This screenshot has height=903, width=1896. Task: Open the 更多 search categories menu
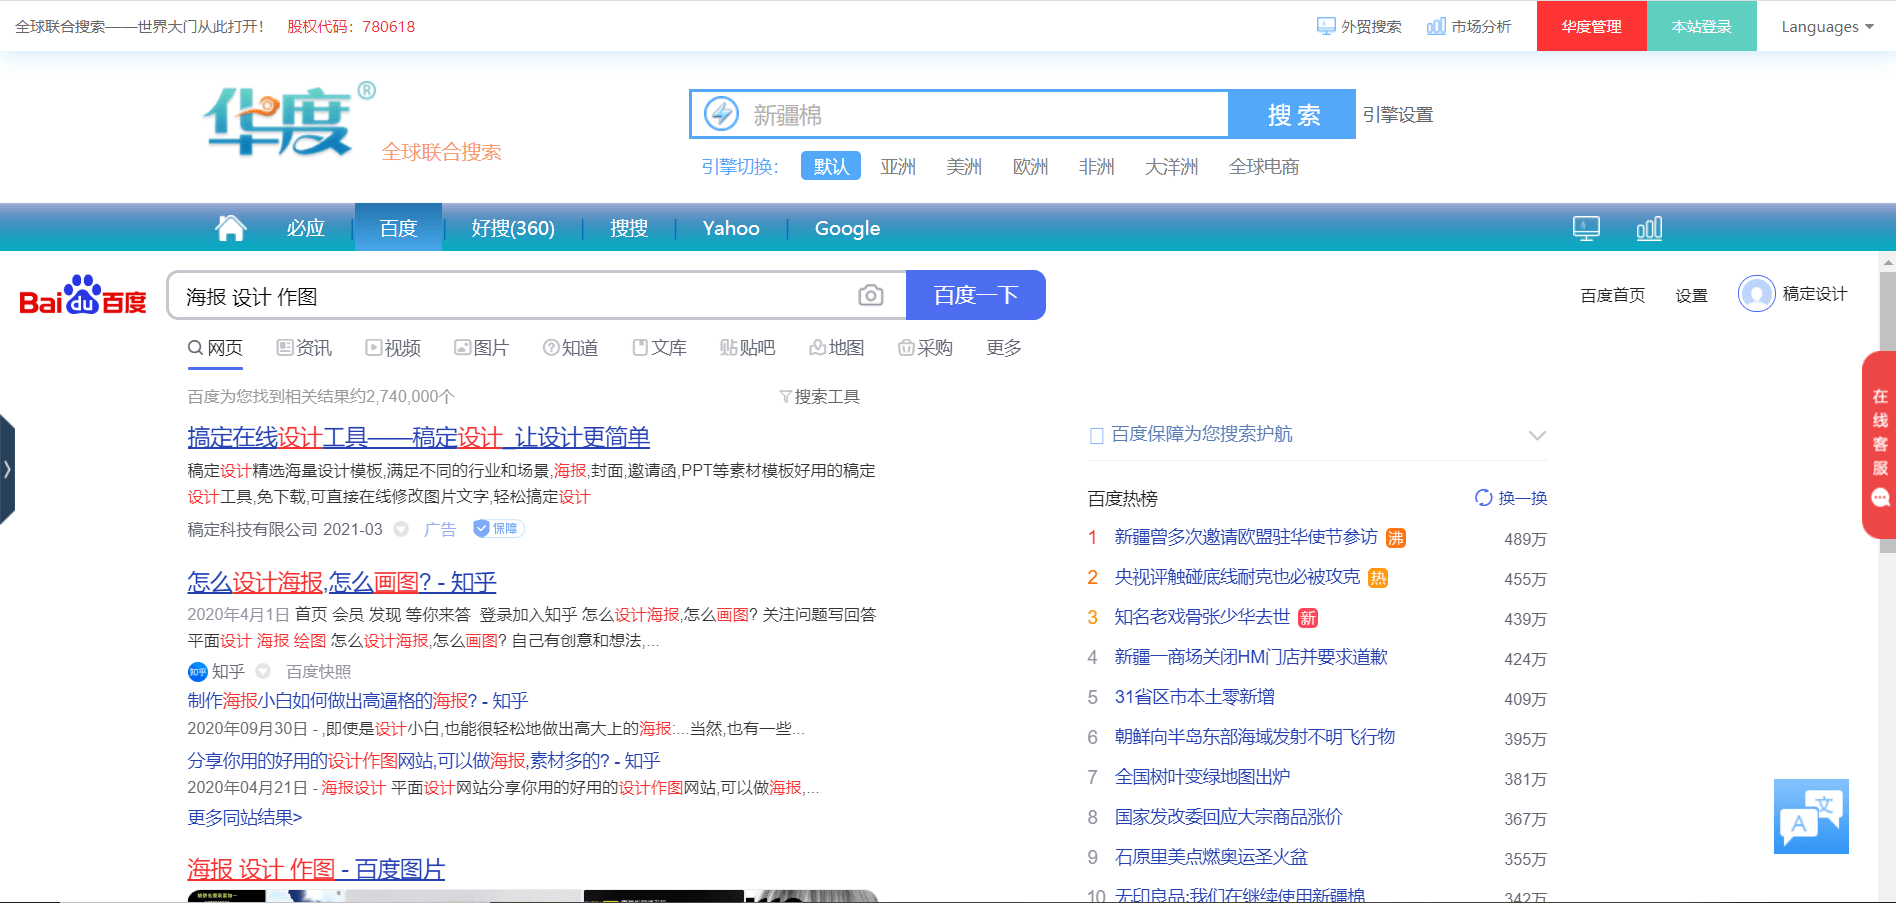pos(1004,347)
